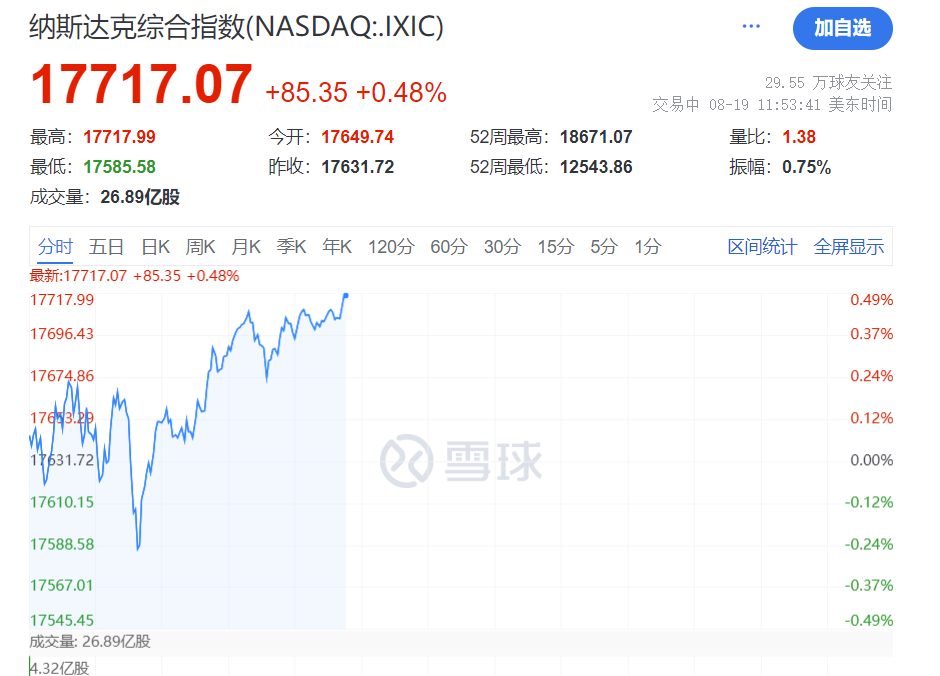Click the 52周最低 value 12543.86
The width and height of the screenshot is (940, 676).
[x=596, y=167]
